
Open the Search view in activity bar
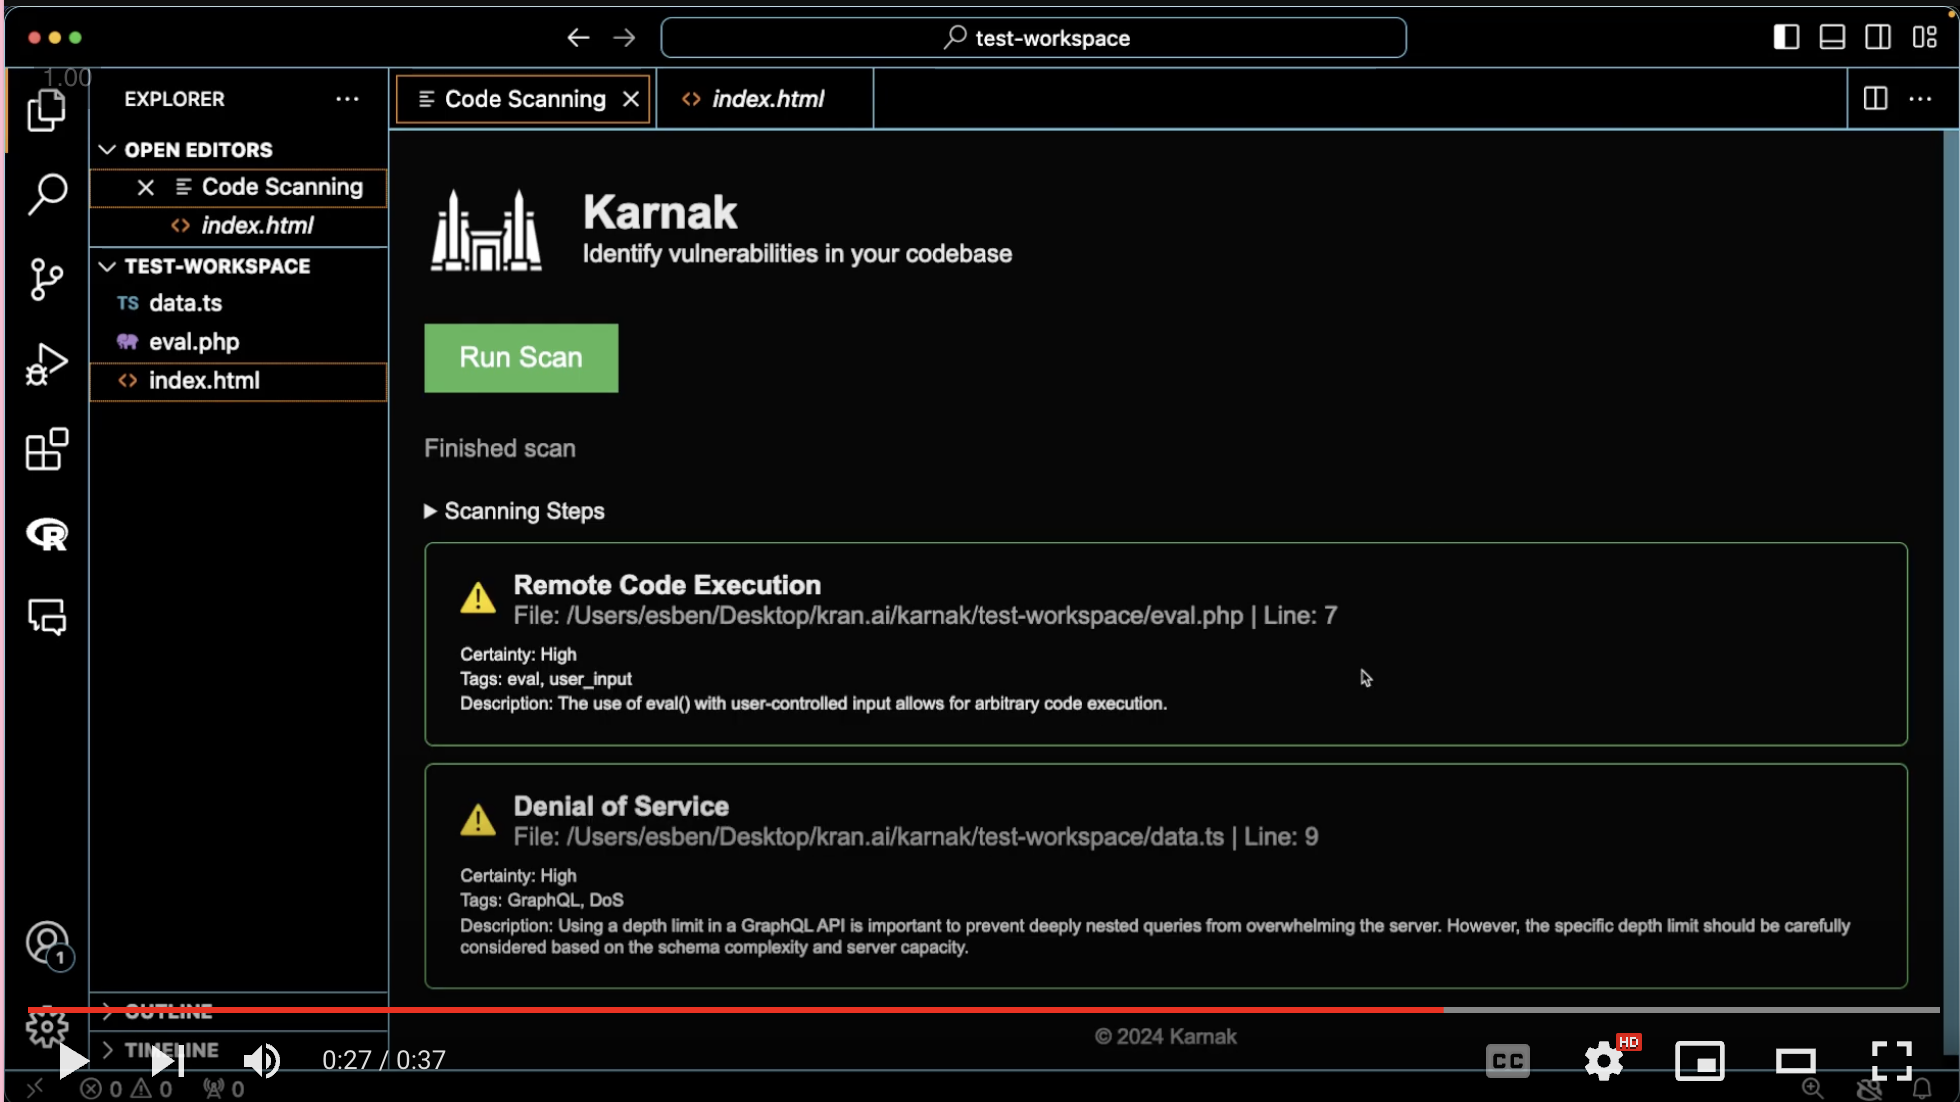click(x=47, y=194)
